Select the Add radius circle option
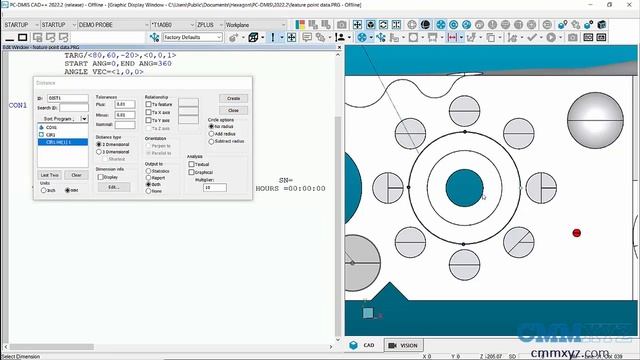 pyautogui.click(x=211, y=134)
